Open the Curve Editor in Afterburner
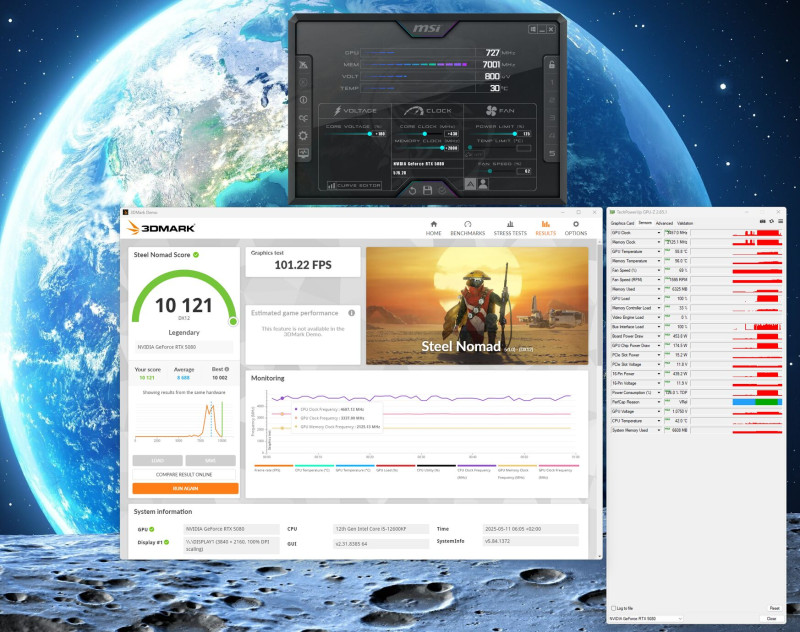Viewport: 800px width, 632px height. pos(355,186)
